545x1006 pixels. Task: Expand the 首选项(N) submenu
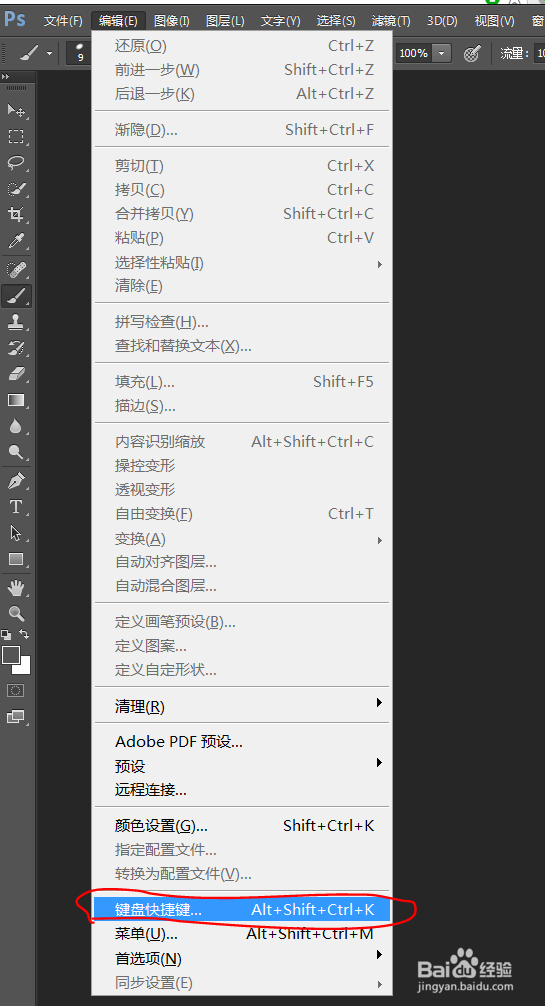pyautogui.click(x=242, y=958)
